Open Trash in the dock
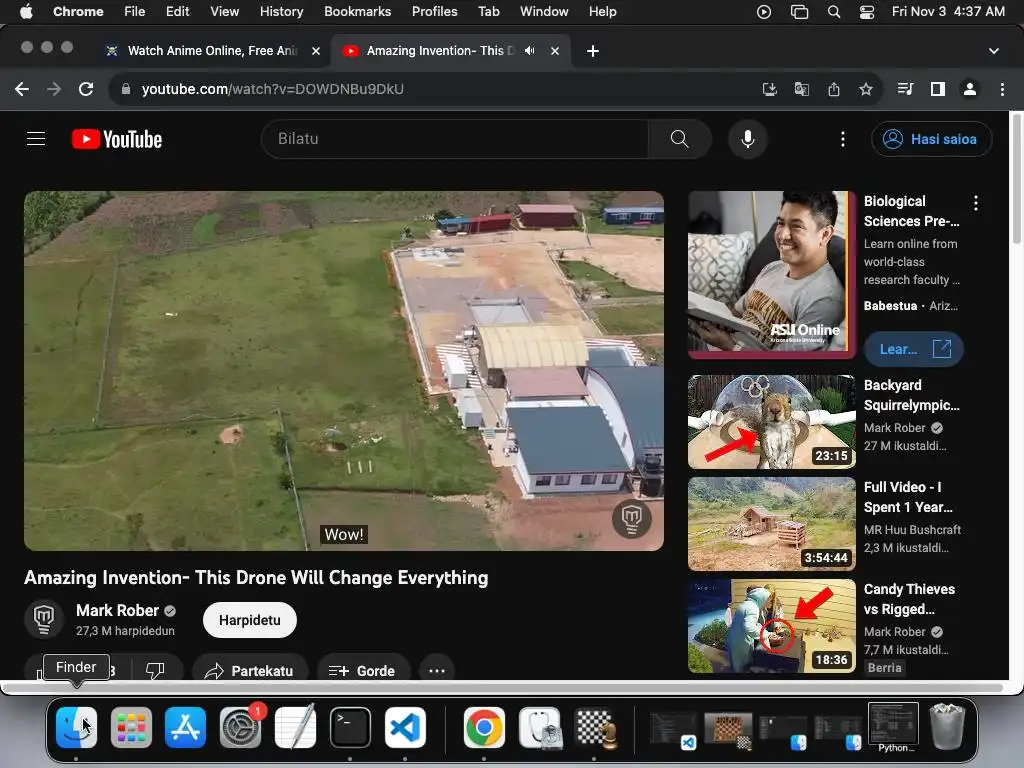This screenshot has height=768, width=1024. point(947,726)
